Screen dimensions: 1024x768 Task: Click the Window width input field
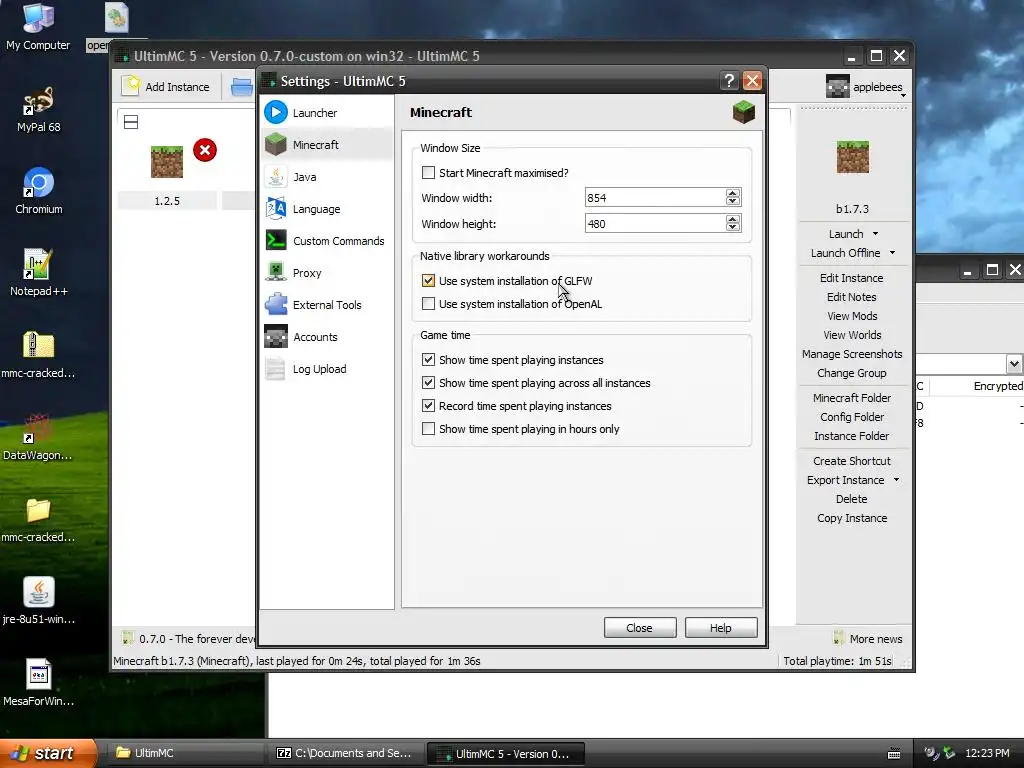(x=655, y=198)
